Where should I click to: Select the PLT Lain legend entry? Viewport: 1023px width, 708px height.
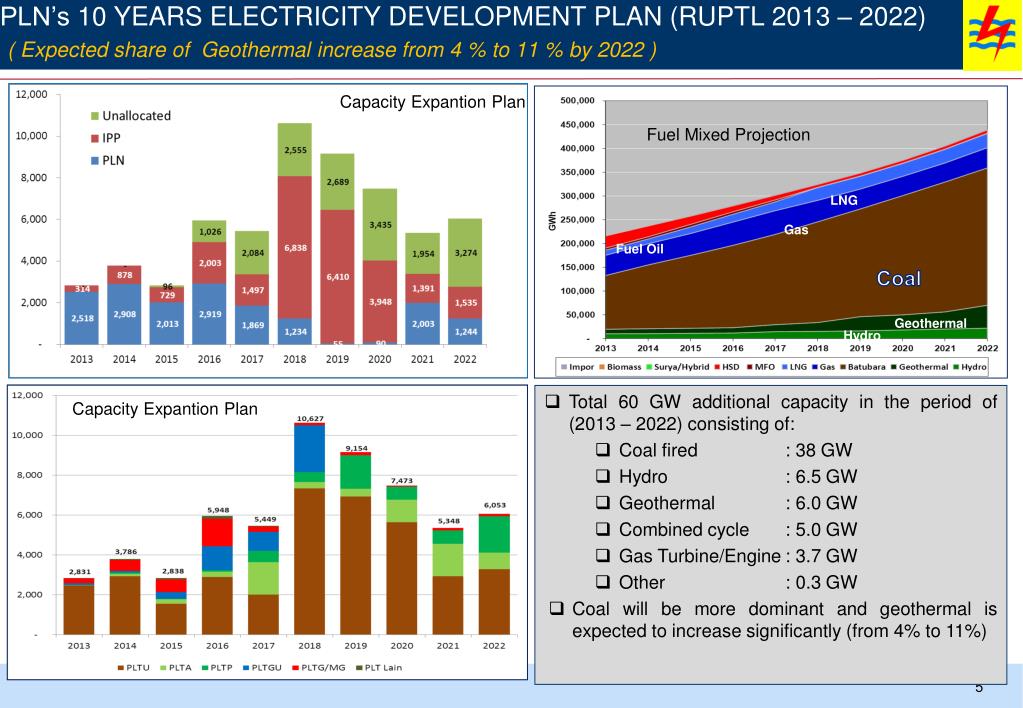point(378,668)
